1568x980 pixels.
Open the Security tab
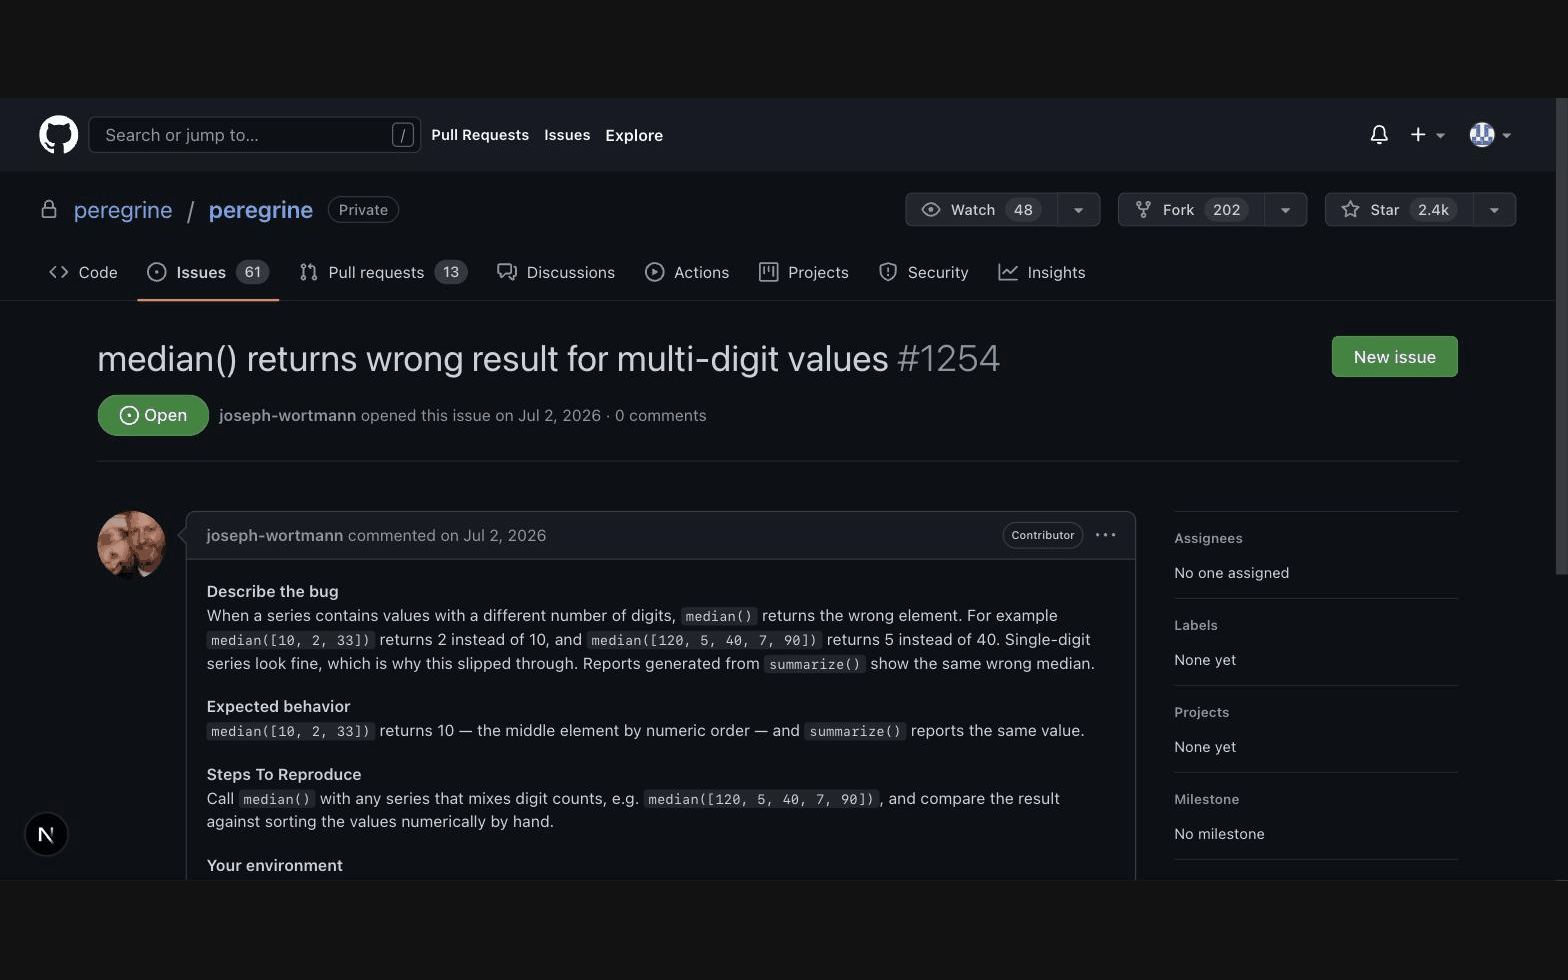coord(923,272)
